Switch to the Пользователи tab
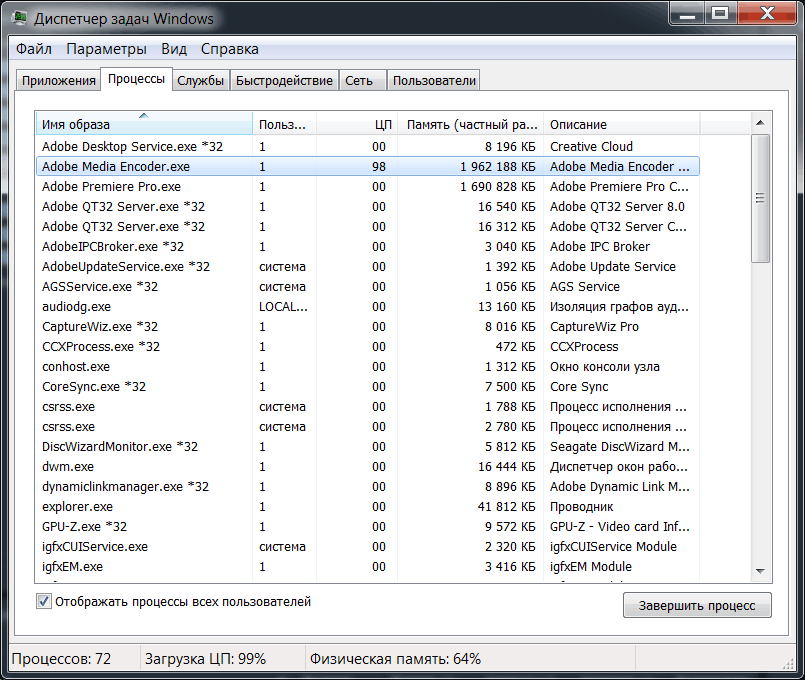This screenshot has width=805, height=680. point(434,81)
